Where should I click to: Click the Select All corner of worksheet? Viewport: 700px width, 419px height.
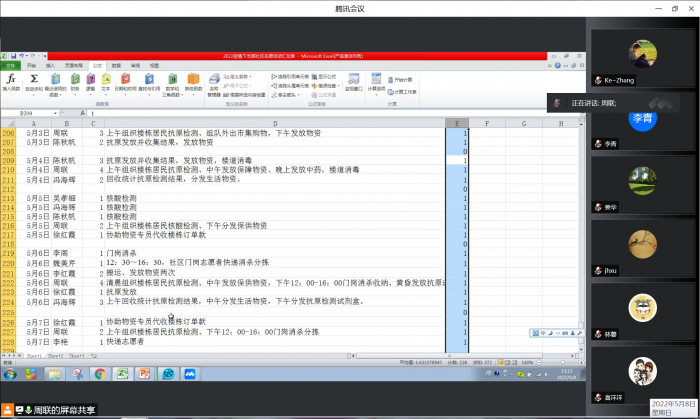click(8, 124)
